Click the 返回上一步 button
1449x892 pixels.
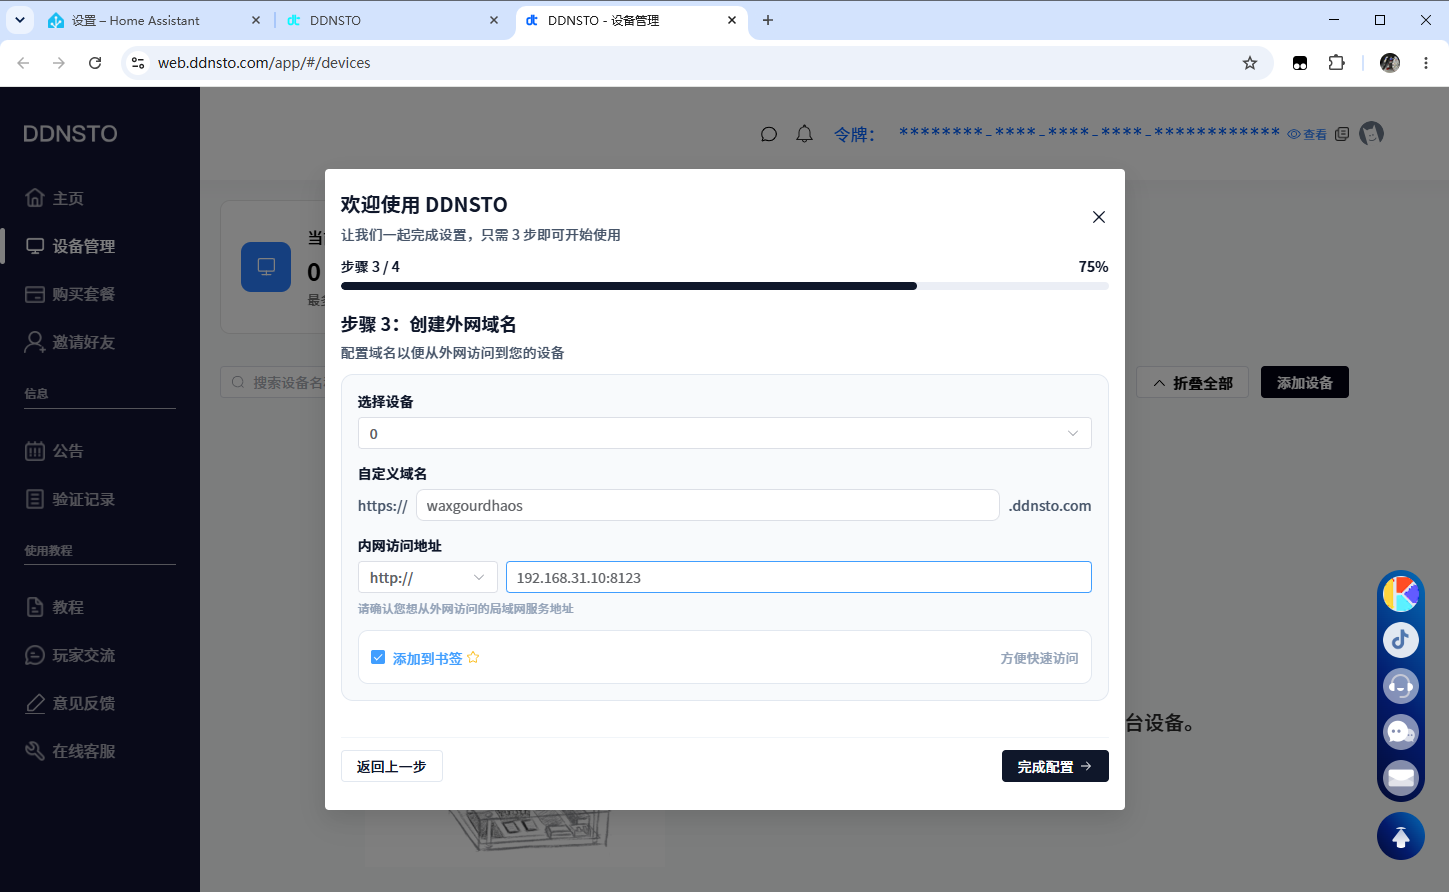392,766
